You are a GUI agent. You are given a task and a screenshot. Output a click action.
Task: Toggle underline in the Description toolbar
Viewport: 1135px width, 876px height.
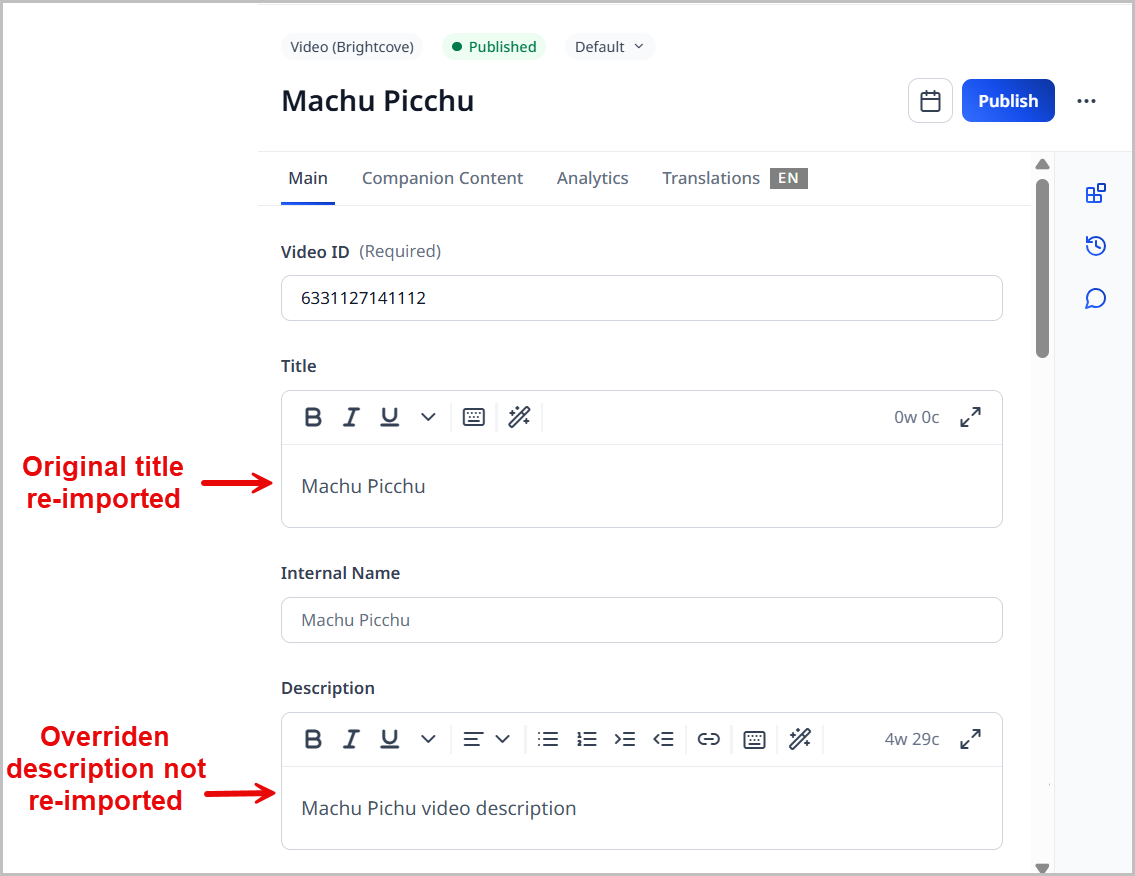click(390, 739)
